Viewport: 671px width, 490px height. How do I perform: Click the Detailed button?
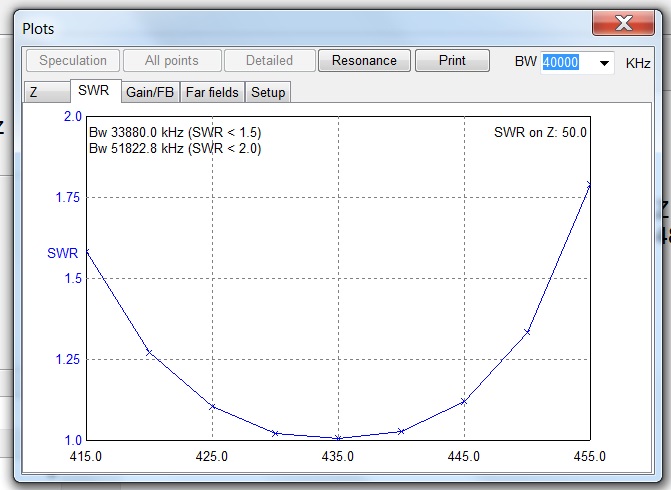pos(269,60)
